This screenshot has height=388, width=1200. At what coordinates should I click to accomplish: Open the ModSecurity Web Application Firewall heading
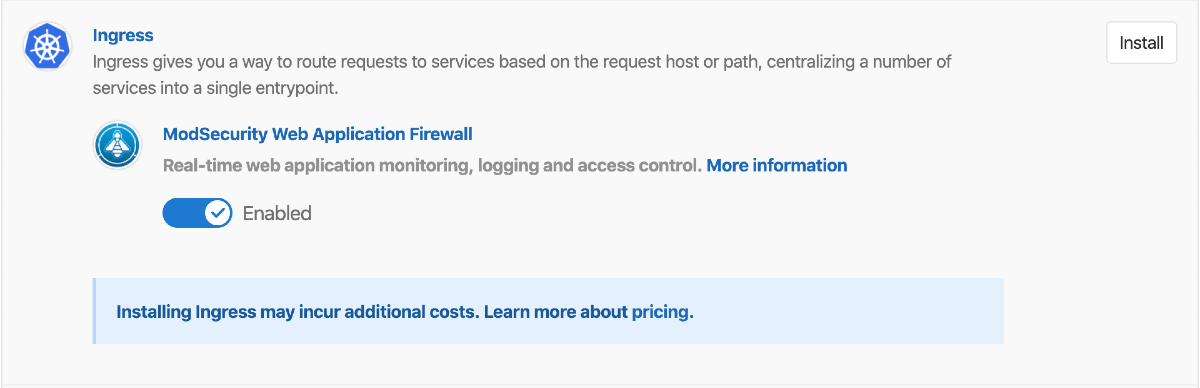pyautogui.click(x=317, y=134)
